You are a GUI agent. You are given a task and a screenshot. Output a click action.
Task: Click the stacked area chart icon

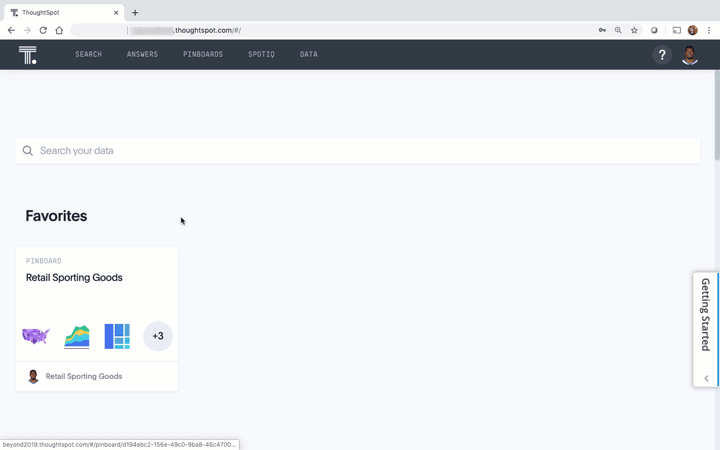pos(77,337)
